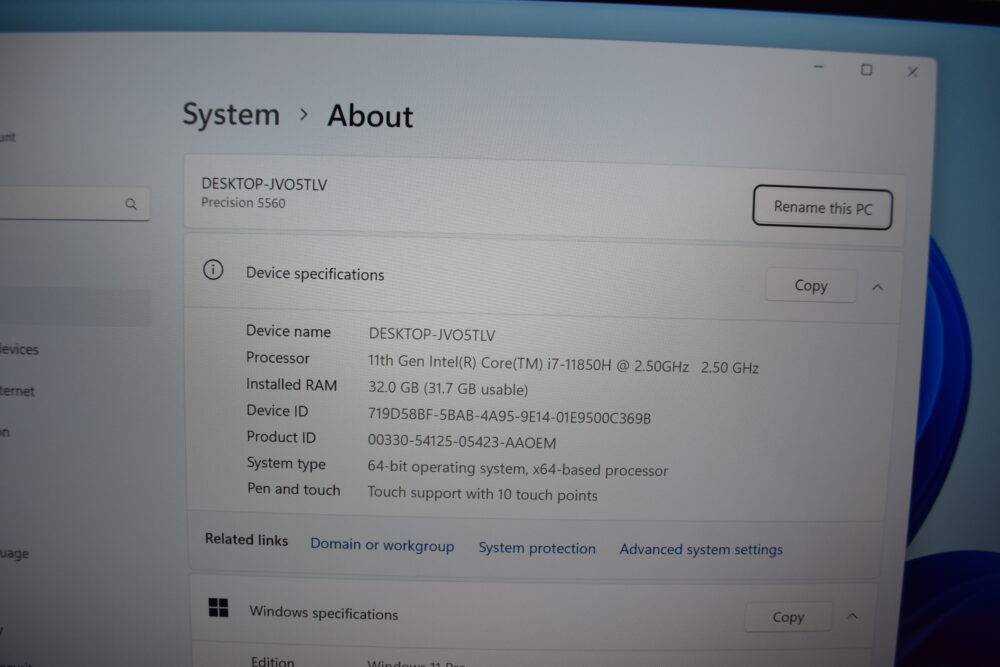Screen dimensions: 1000x667
Task: Click the Related links label
Action: (x=246, y=539)
